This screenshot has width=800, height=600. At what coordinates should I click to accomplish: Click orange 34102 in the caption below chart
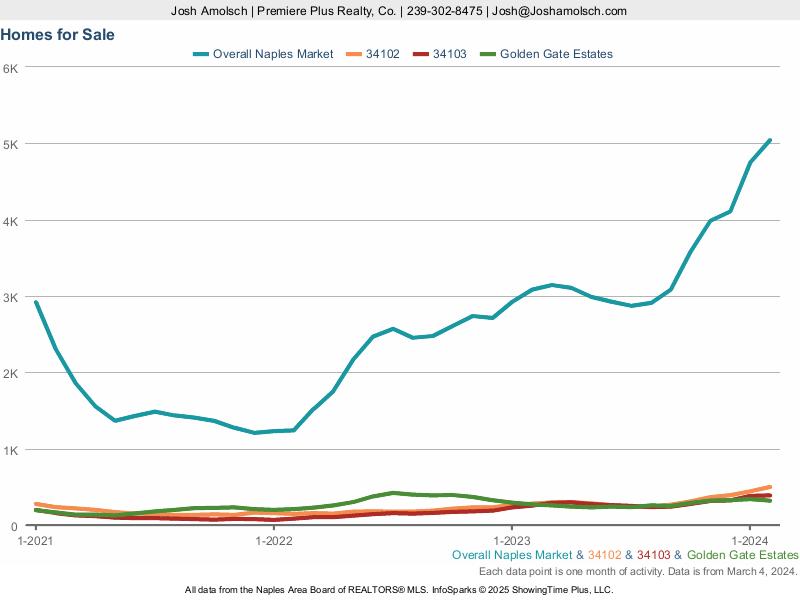coord(605,555)
